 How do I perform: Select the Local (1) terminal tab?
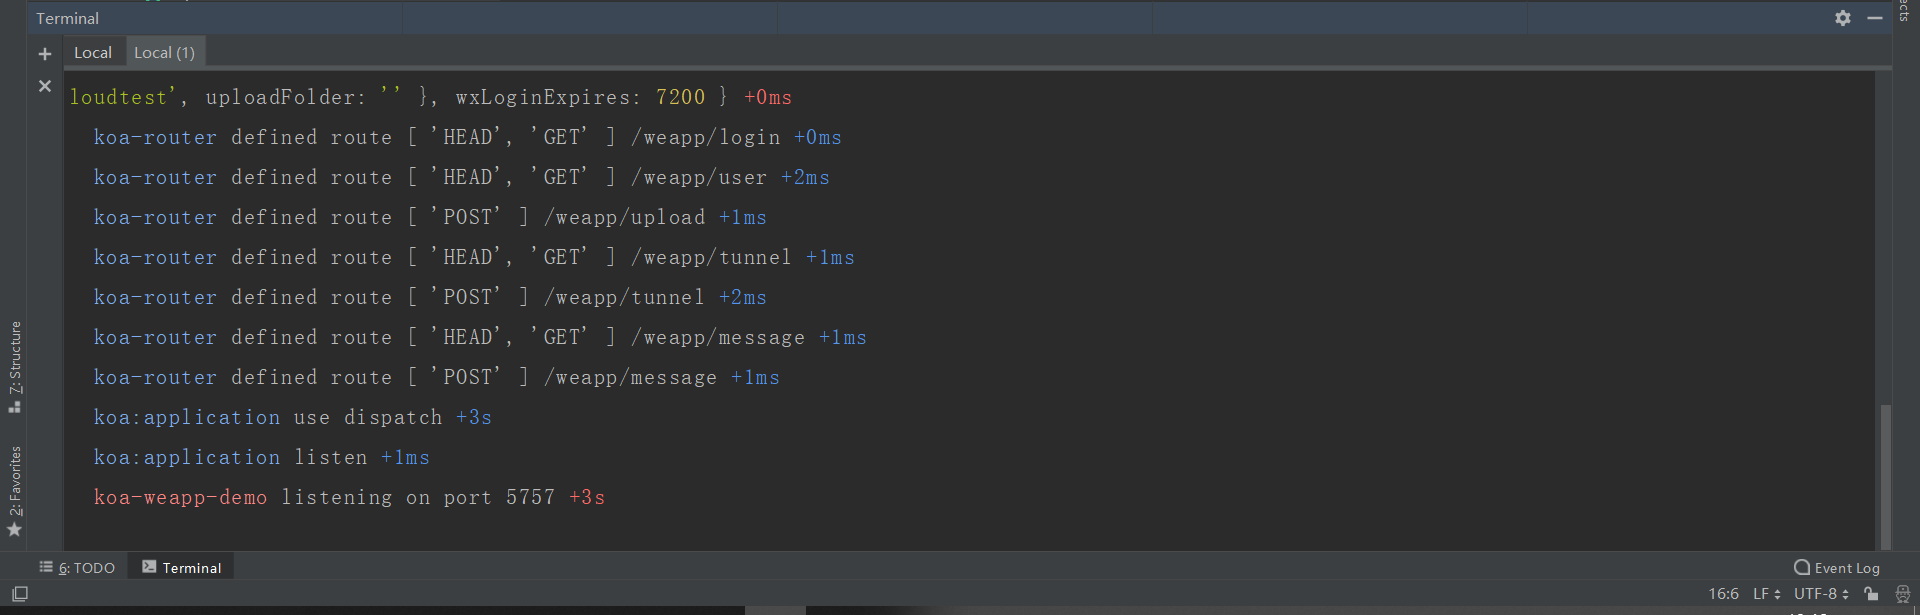tap(164, 53)
